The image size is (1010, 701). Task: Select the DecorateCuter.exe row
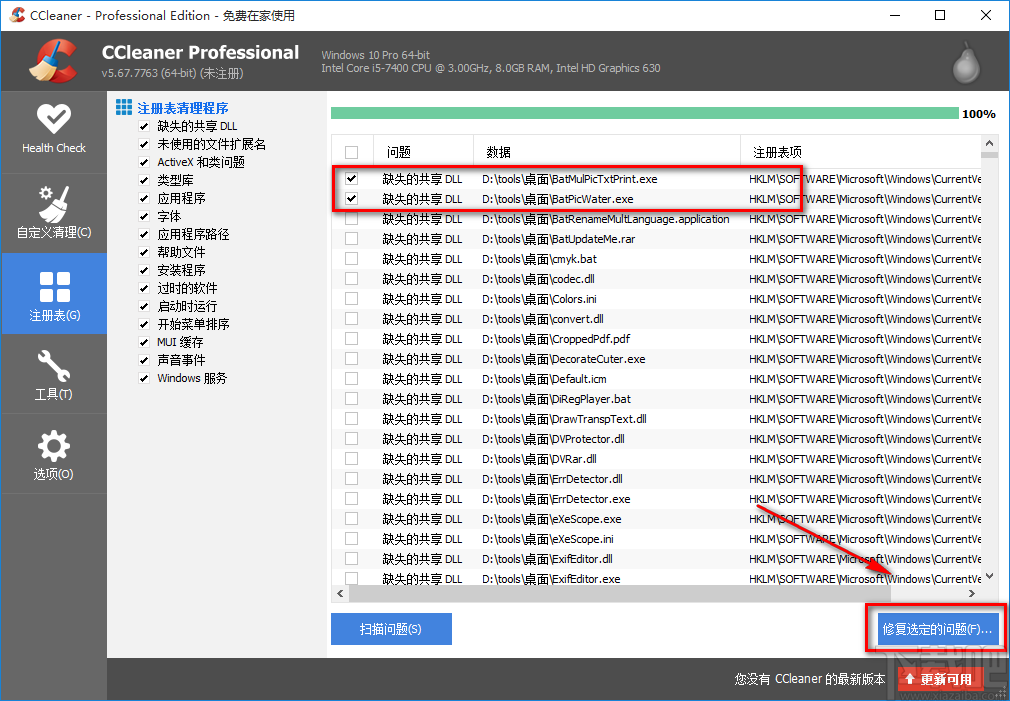[x=656, y=359]
